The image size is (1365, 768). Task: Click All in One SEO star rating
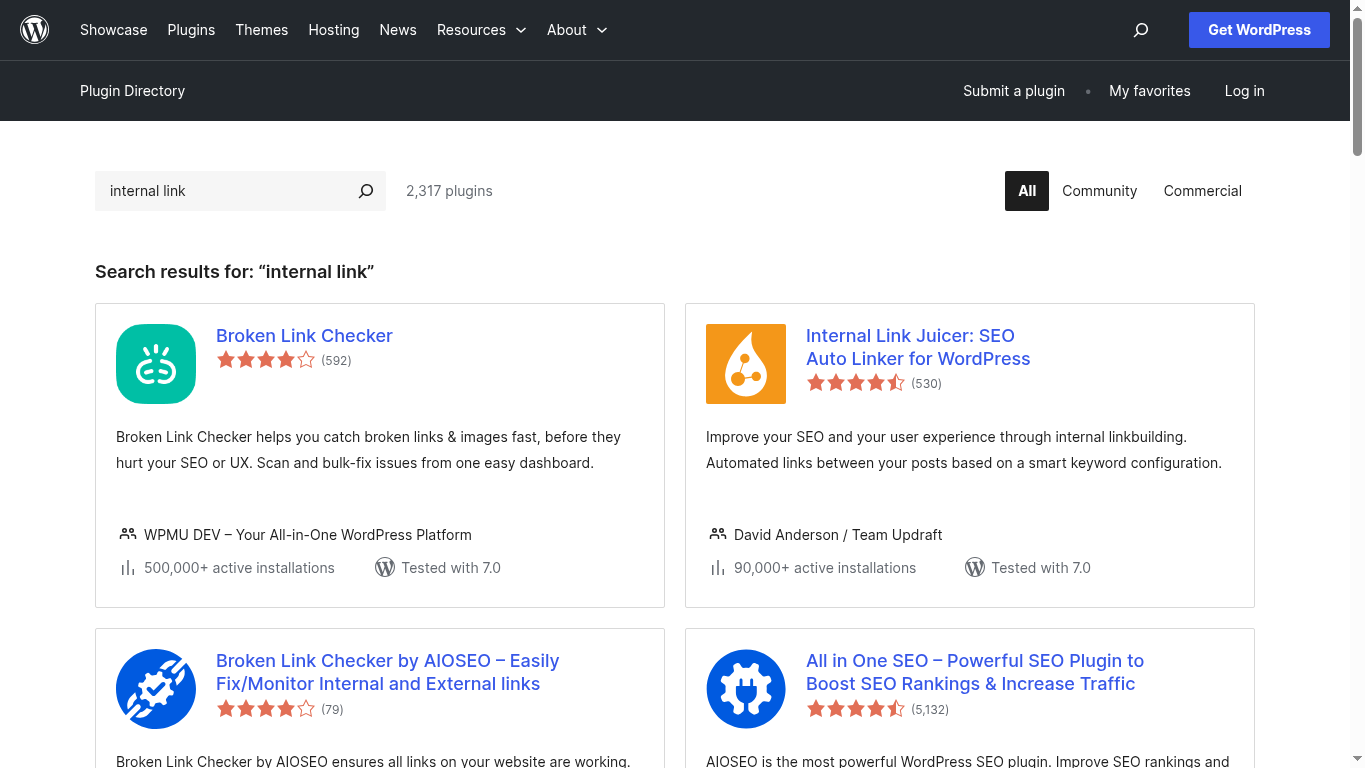[856, 709]
